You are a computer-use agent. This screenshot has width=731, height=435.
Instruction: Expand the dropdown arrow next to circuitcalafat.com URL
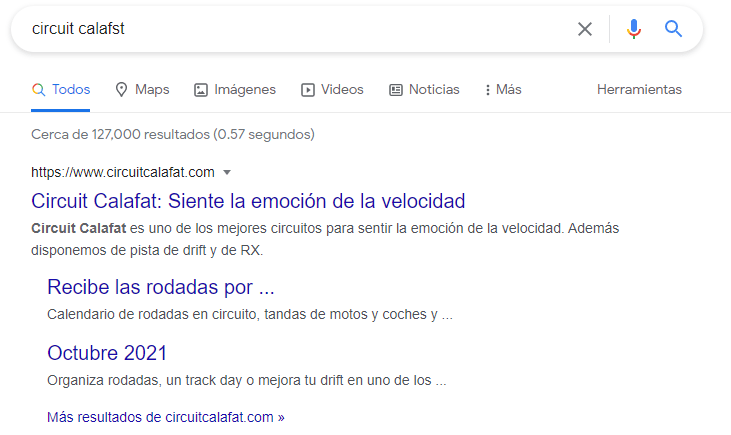pyautogui.click(x=227, y=173)
